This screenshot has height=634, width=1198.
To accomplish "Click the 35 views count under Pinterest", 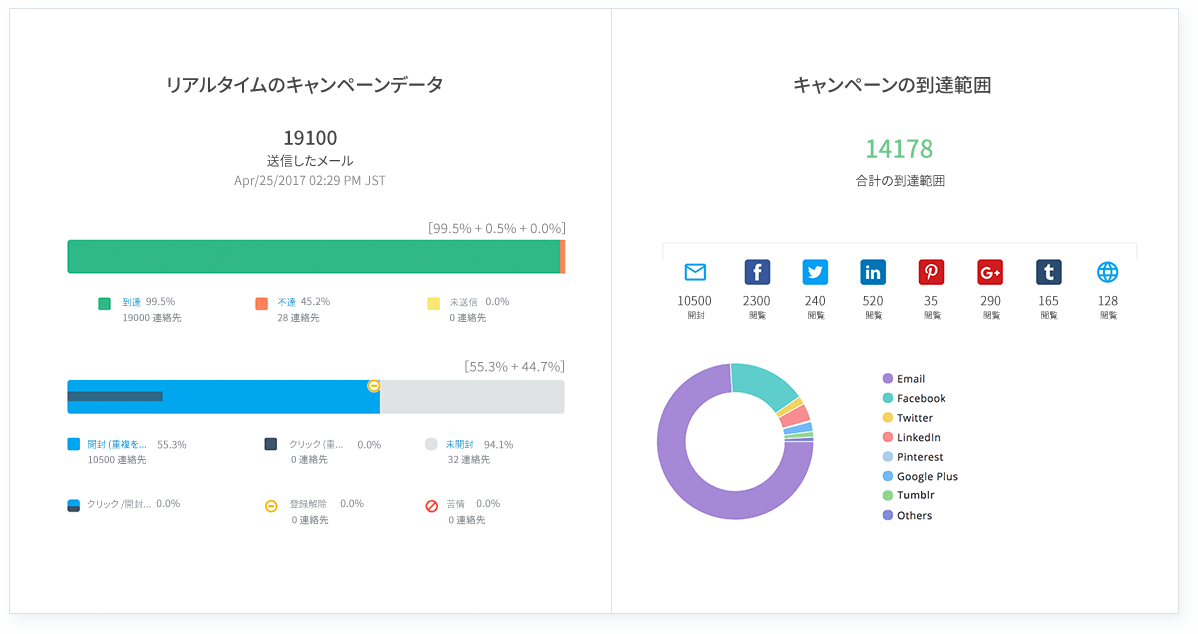I will pos(931,301).
